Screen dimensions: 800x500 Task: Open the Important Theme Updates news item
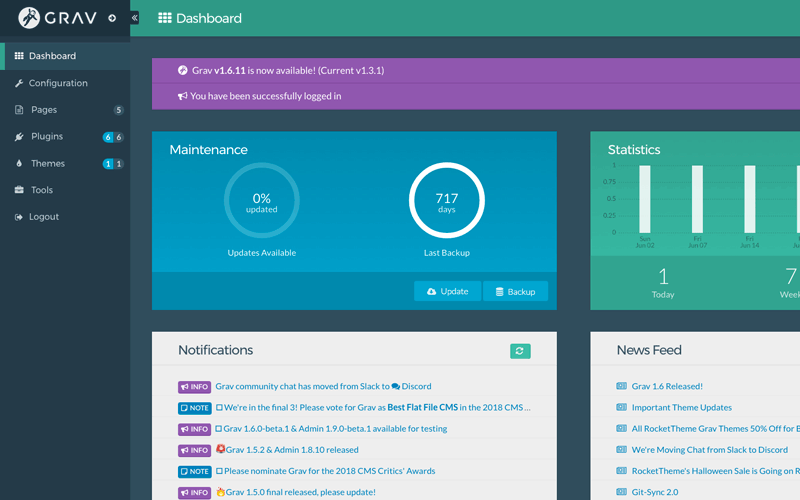[x=682, y=407]
